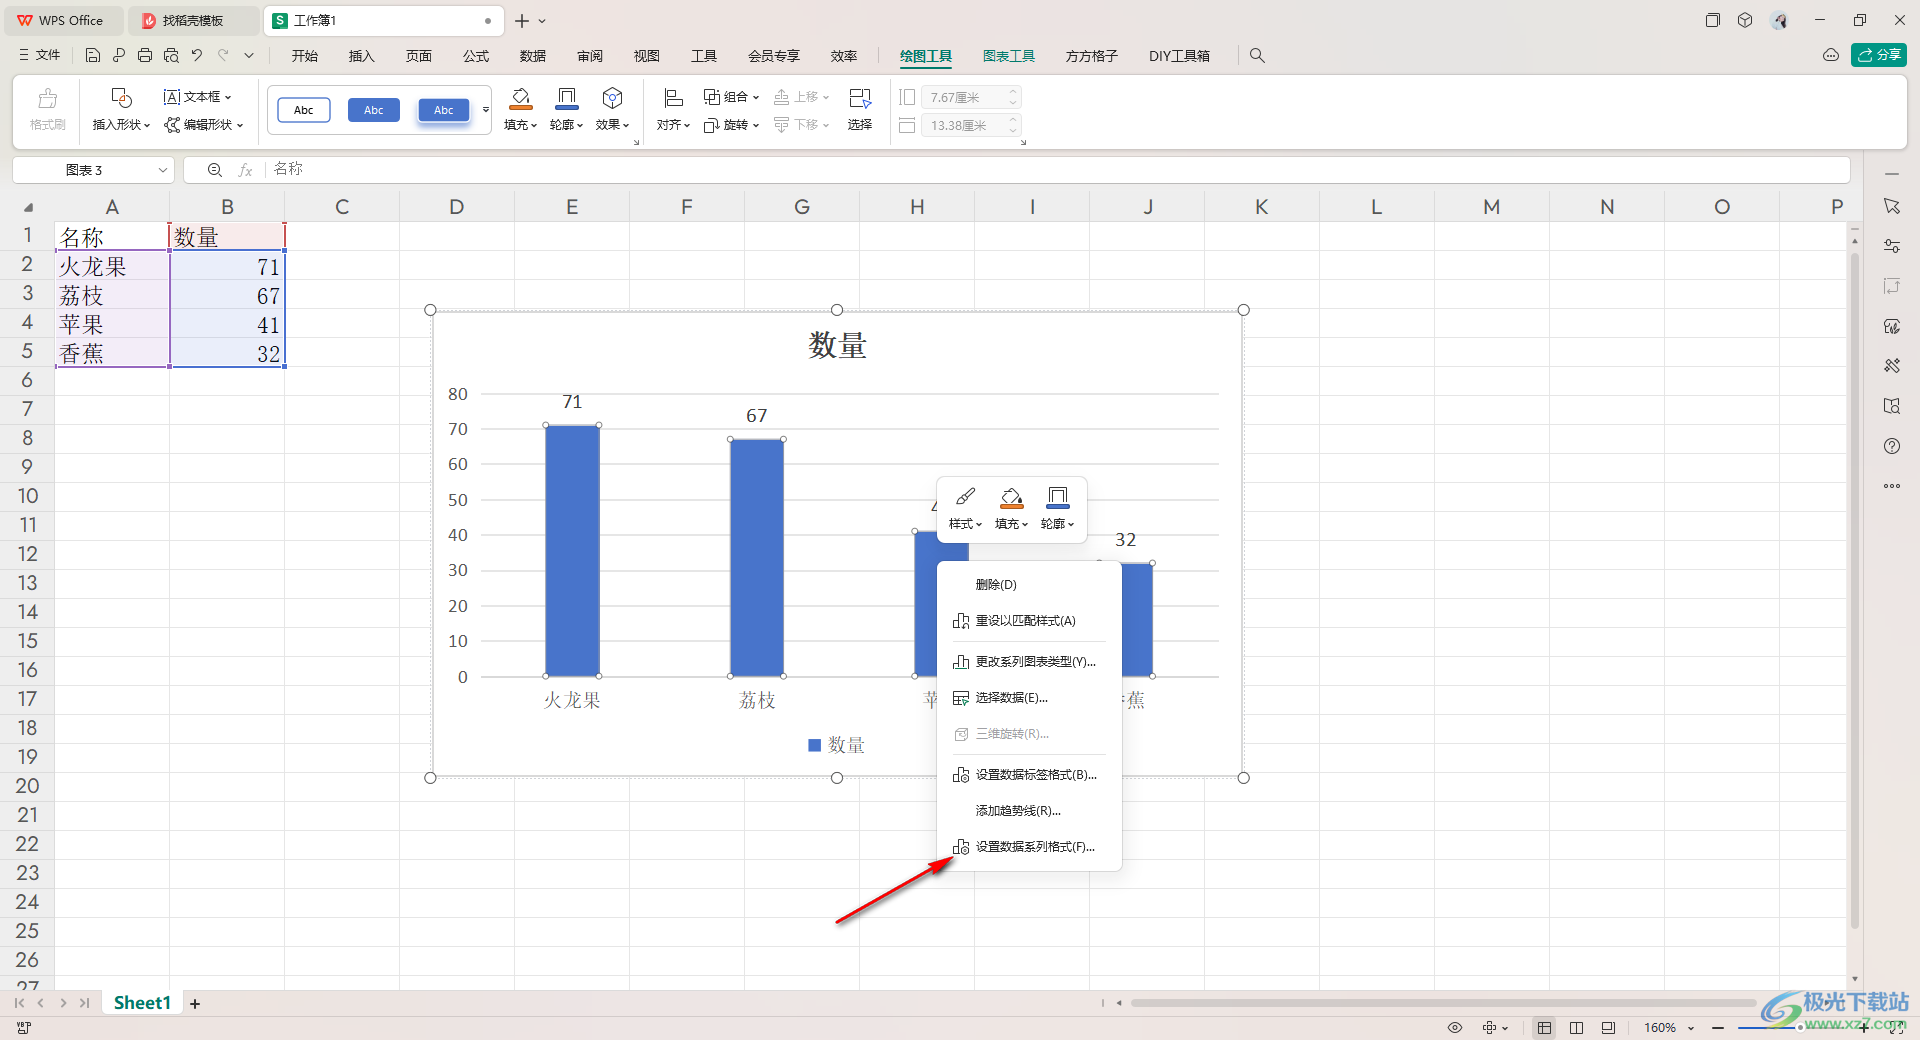The height and width of the screenshot is (1040, 1920).
Task: Switch to the Chart Tools tab
Action: (x=1008, y=56)
